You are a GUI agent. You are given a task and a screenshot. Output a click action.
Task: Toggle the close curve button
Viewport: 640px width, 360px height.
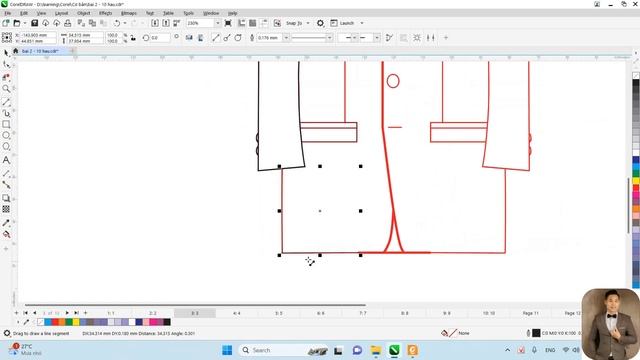[x=389, y=38]
